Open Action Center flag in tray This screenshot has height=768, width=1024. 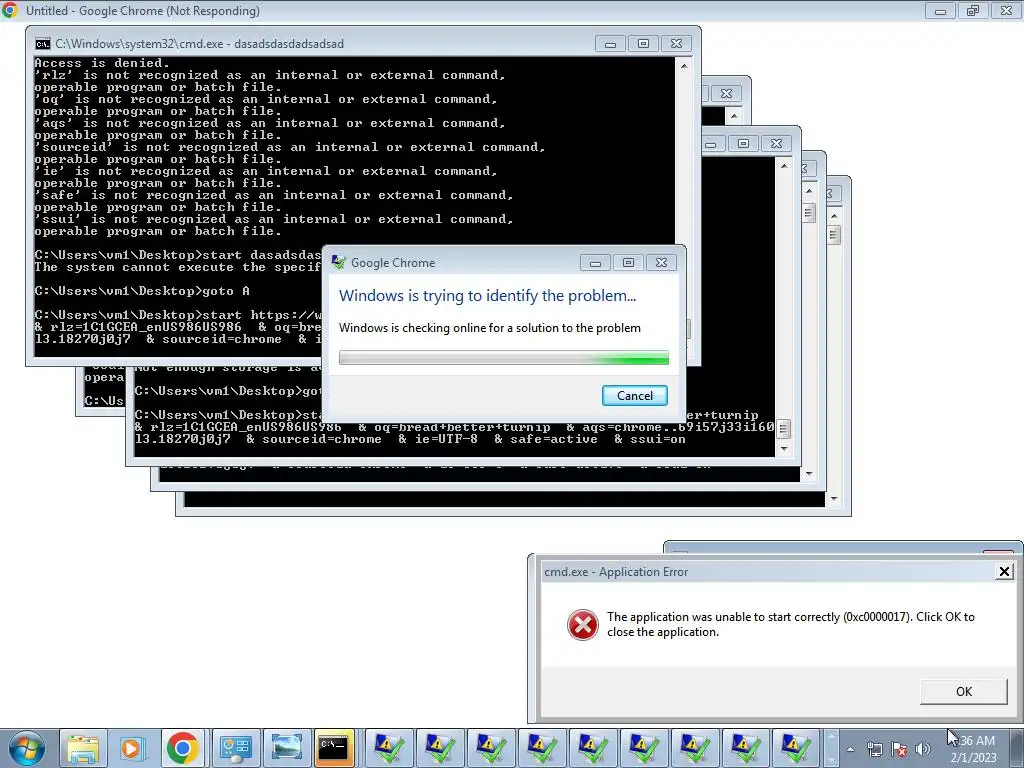pyautogui.click(x=899, y=749)
